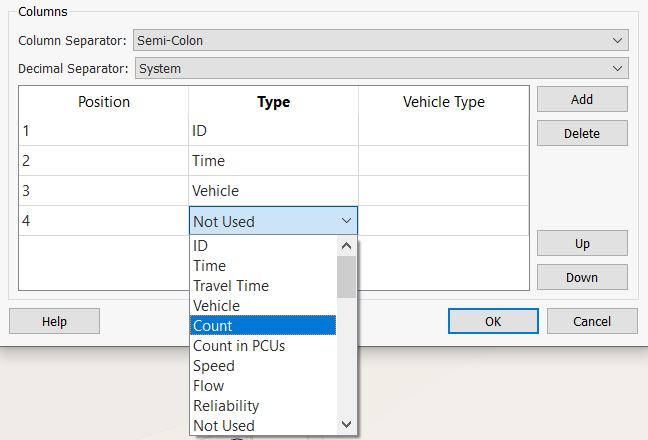Move the column Up
648x440 pixels.
click(582, 243)
